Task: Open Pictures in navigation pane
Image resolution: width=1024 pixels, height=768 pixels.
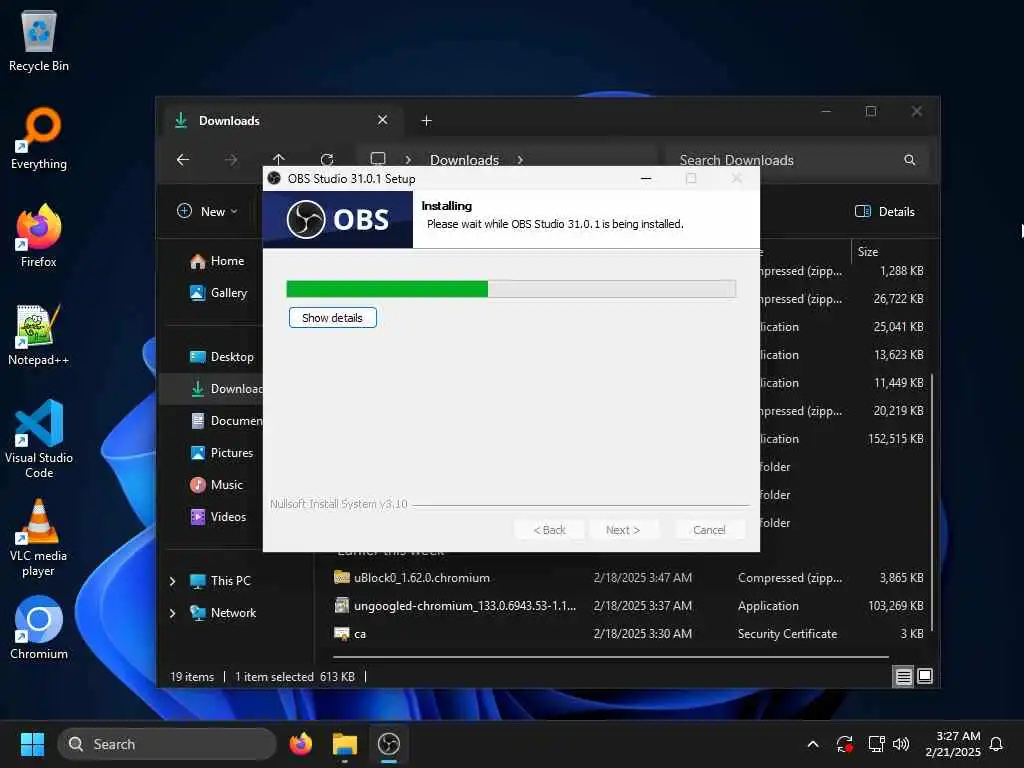Action: pos(222,453)
